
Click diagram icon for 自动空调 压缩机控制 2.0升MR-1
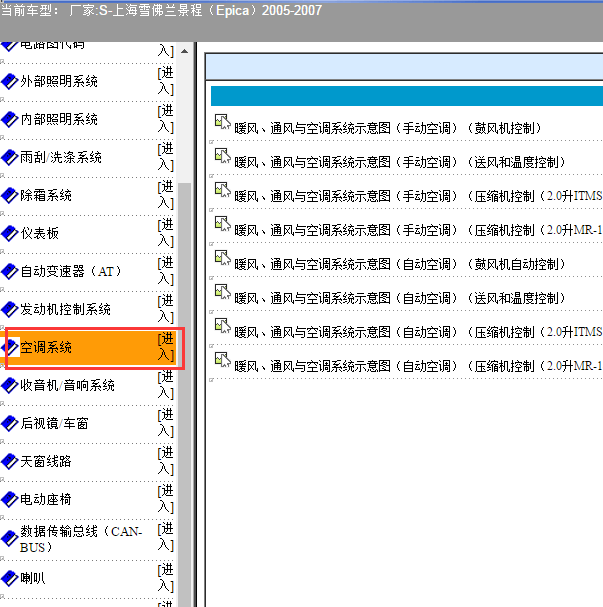(x=223, y=360)
